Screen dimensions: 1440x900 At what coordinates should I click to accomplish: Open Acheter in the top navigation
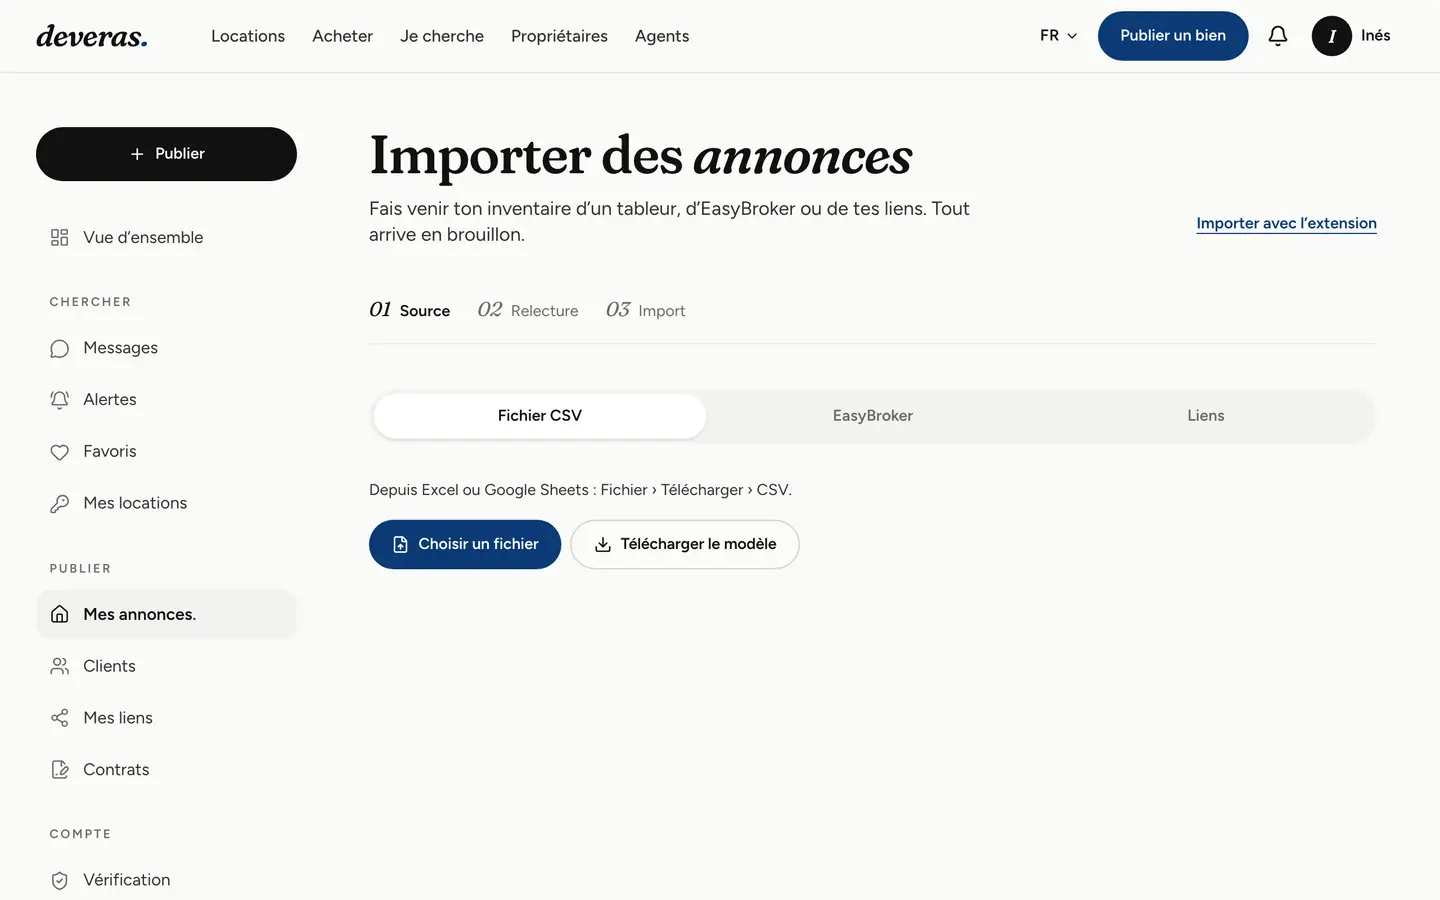tap(342, 36)
